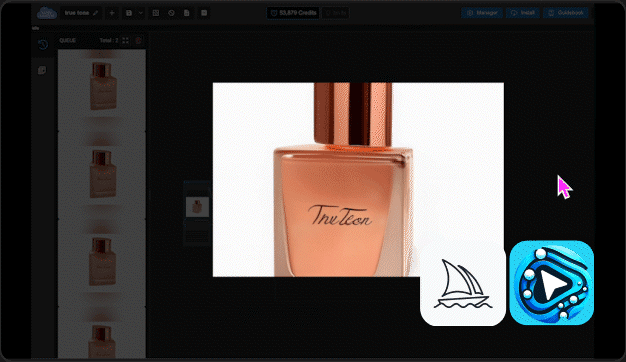
Task: Click the 'Total : 2' queue count
Action: tap(109, 41)
